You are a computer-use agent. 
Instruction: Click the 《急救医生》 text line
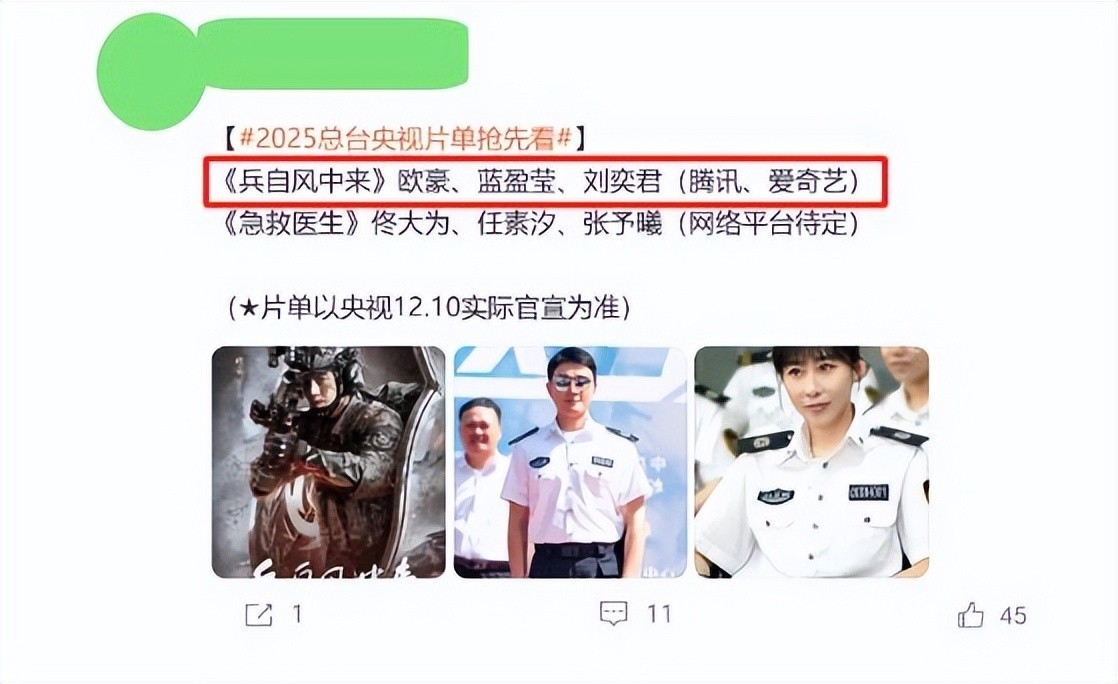coord(540,225)
